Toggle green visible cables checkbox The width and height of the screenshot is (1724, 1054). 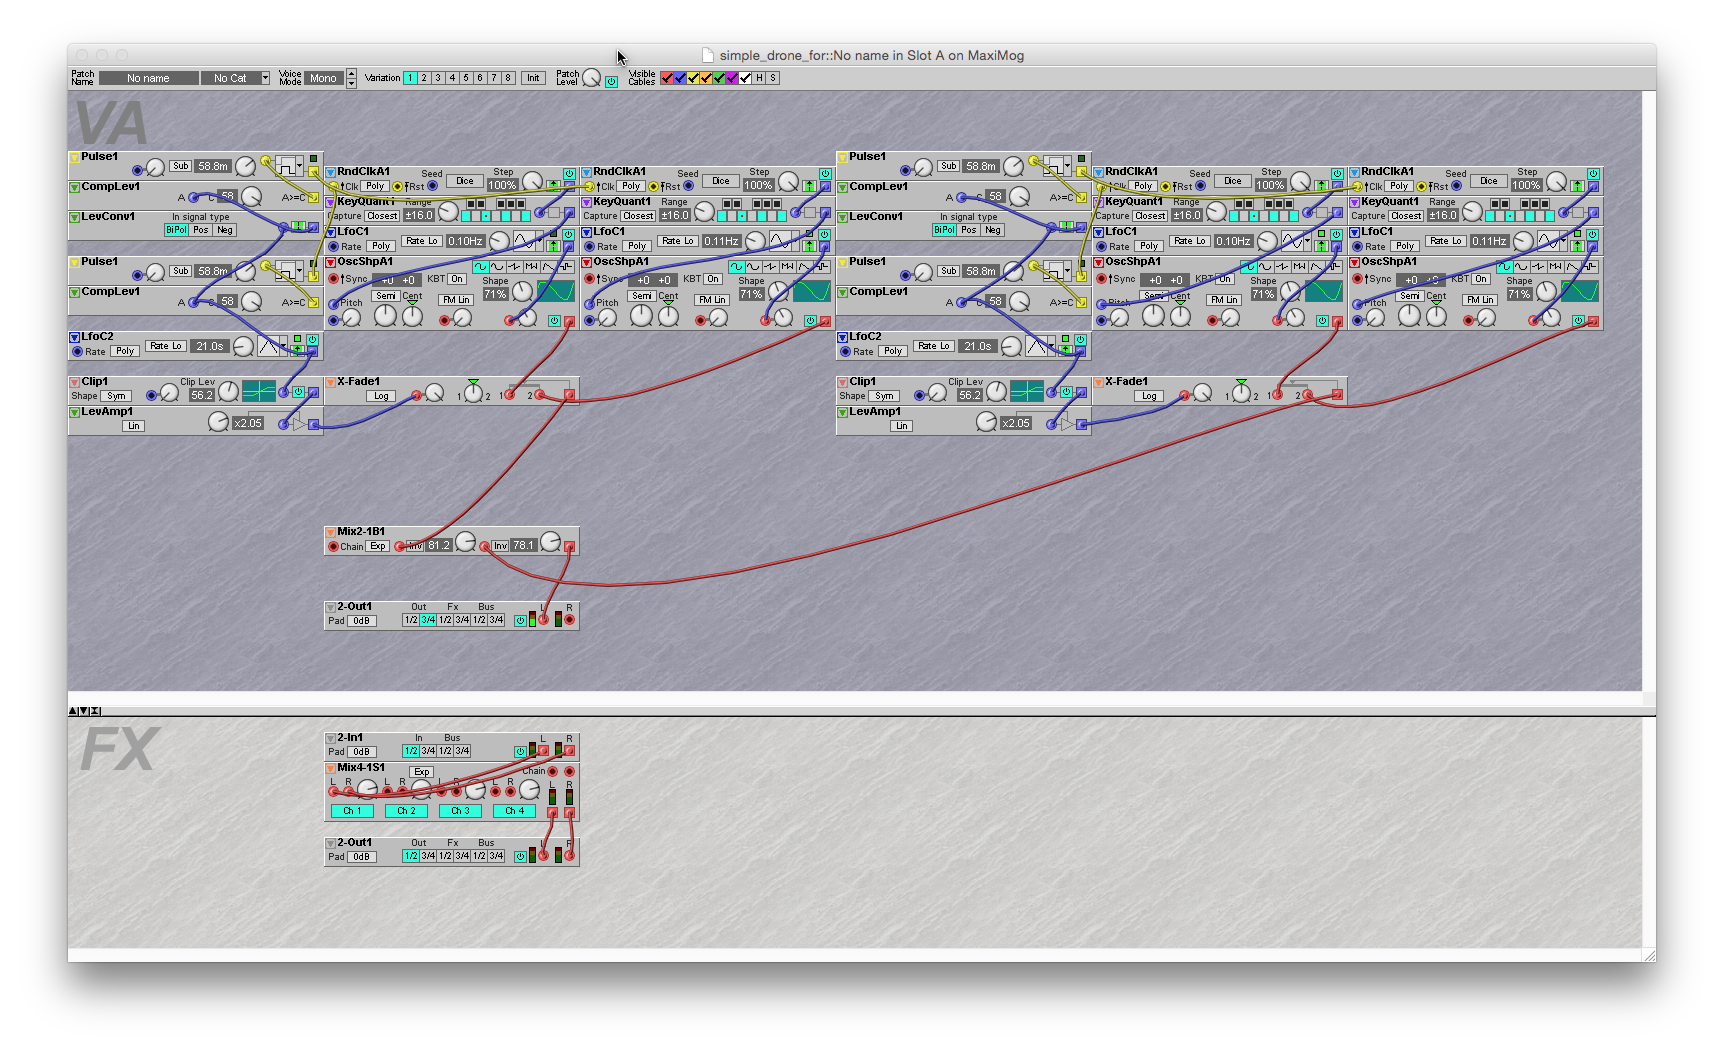point(719,78)
